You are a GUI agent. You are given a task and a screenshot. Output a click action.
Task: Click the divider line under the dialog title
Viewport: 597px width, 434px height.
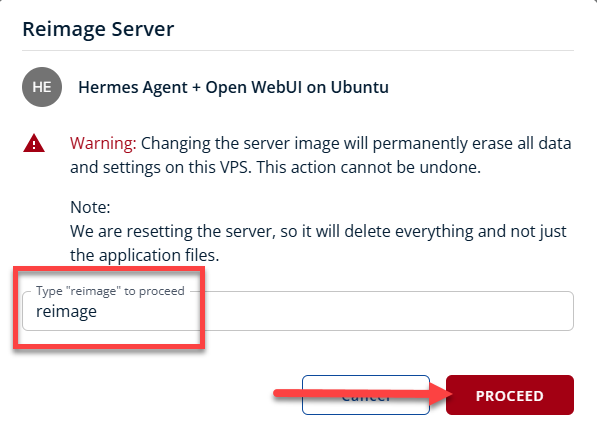pos(298,50)
